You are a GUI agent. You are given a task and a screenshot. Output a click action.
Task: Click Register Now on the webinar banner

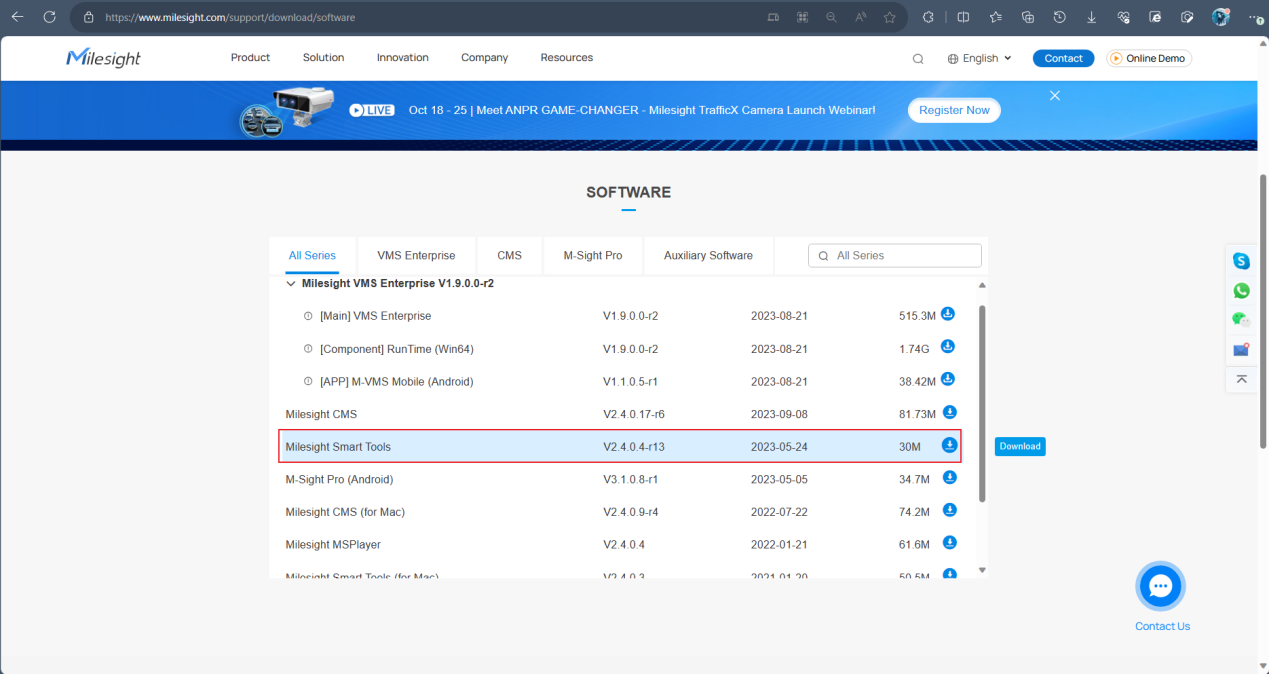pos(954,110)
